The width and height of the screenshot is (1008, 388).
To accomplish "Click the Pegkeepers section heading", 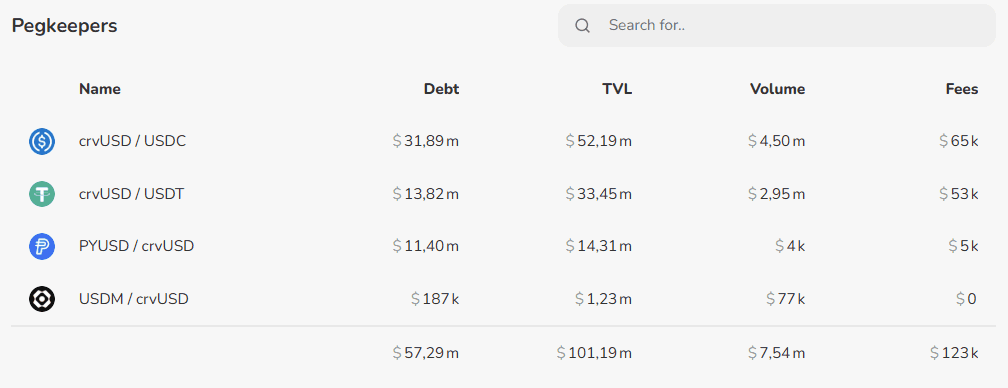I will point(64,26).
